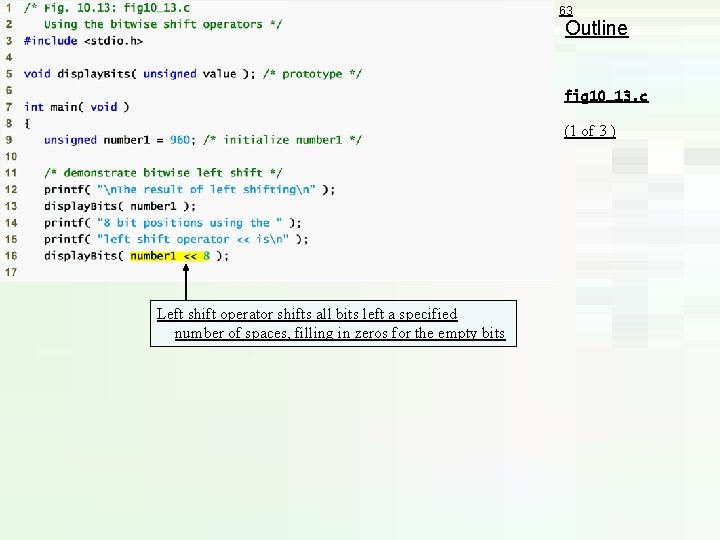The height and width of the screenshot is (540, 720).
Task: Click the printf '8 bit positions using the' line
Action: 173,223
